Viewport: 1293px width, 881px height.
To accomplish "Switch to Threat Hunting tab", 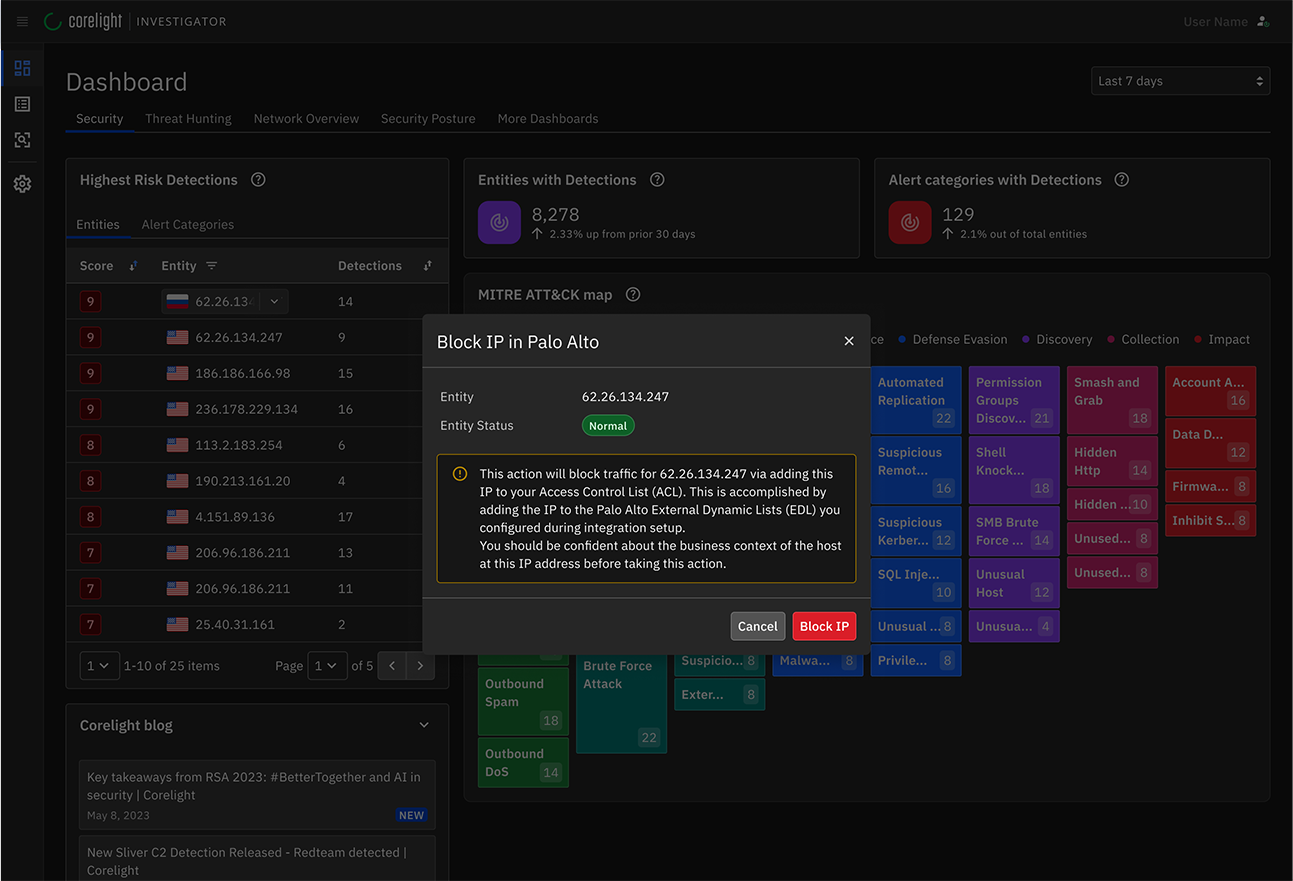I will click(x=188, y=118).
